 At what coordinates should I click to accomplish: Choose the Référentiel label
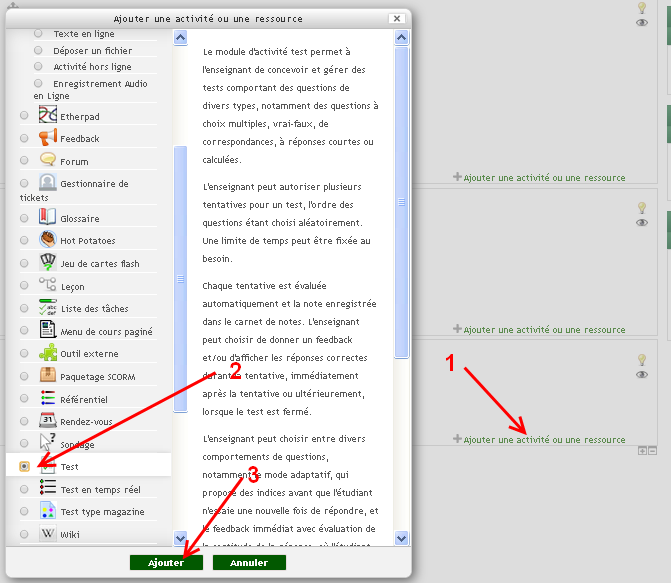[x=84, y=399]
